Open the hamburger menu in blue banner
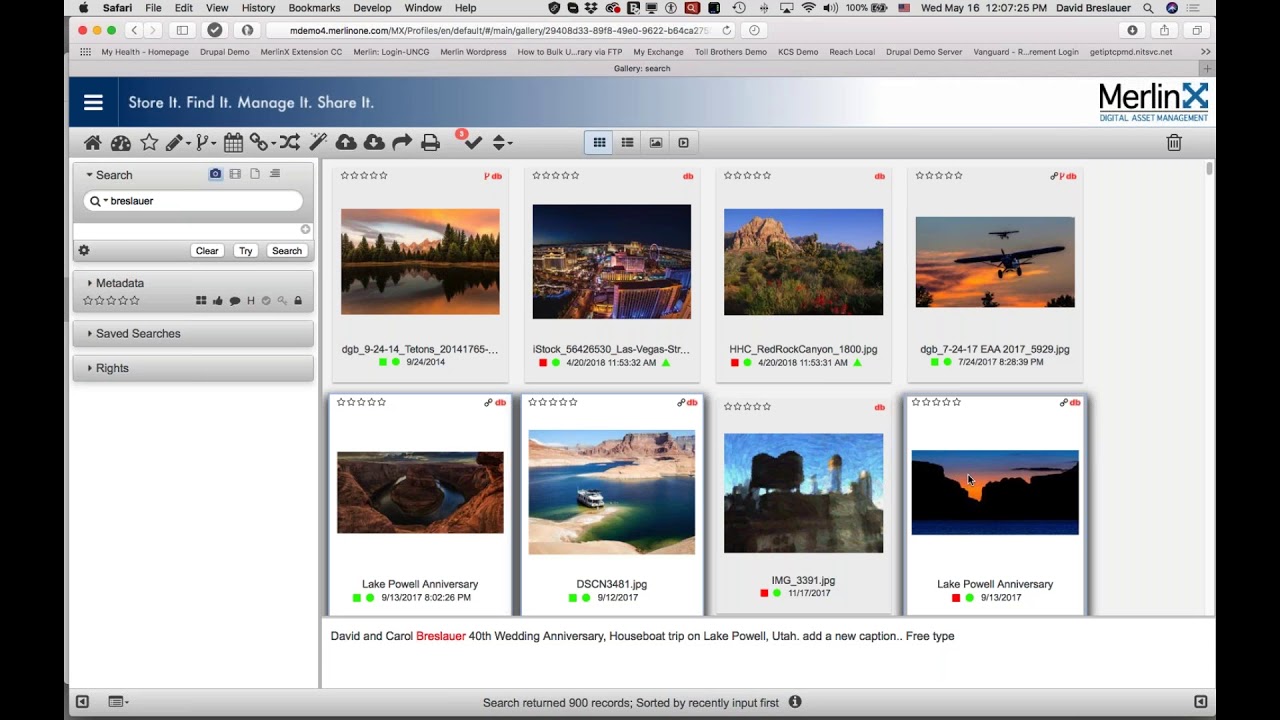Viewport: 1280px width, 720px height. 93,102
